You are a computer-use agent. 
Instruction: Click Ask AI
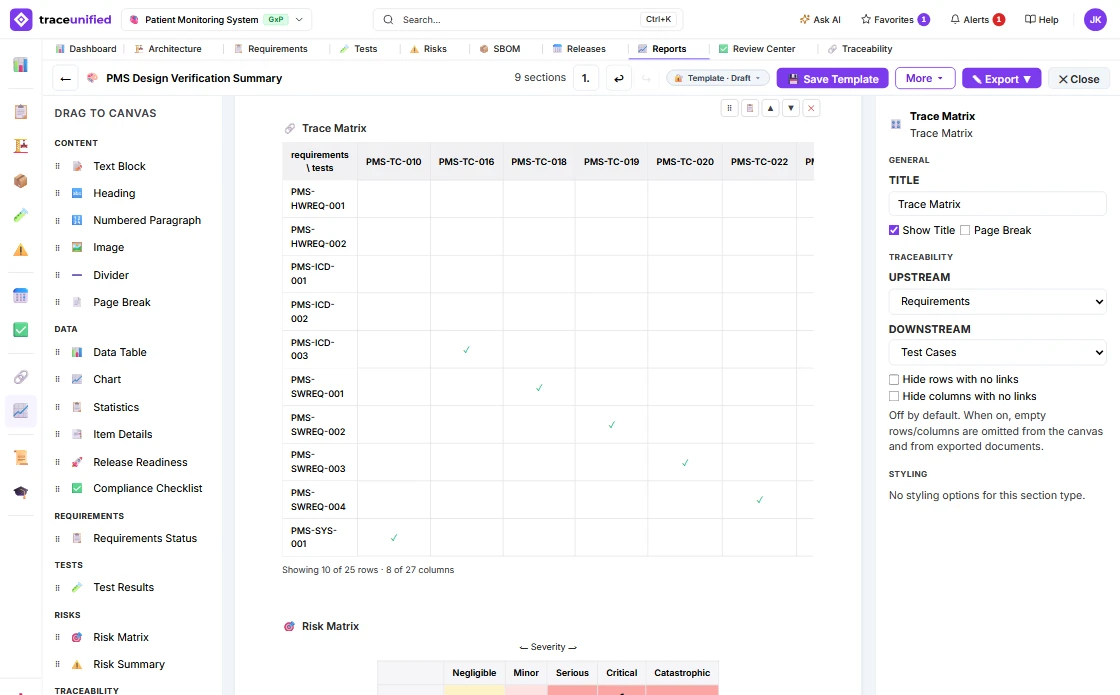click(x=820, y=20)
